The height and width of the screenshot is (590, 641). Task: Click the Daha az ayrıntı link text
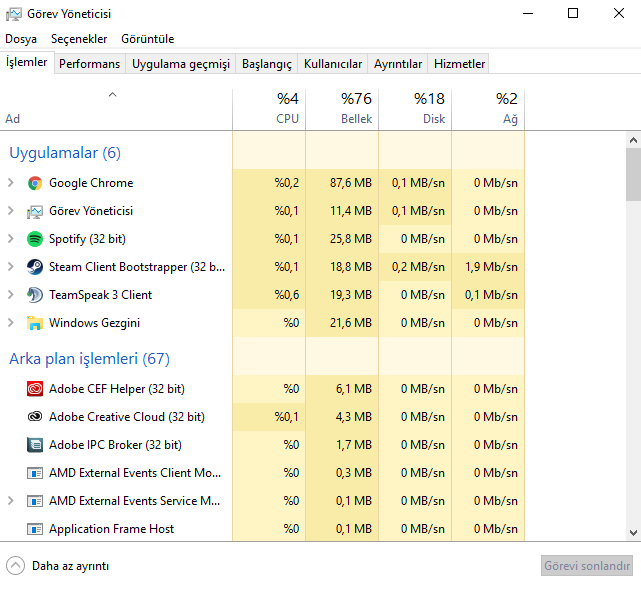click(x=70, y=566)
